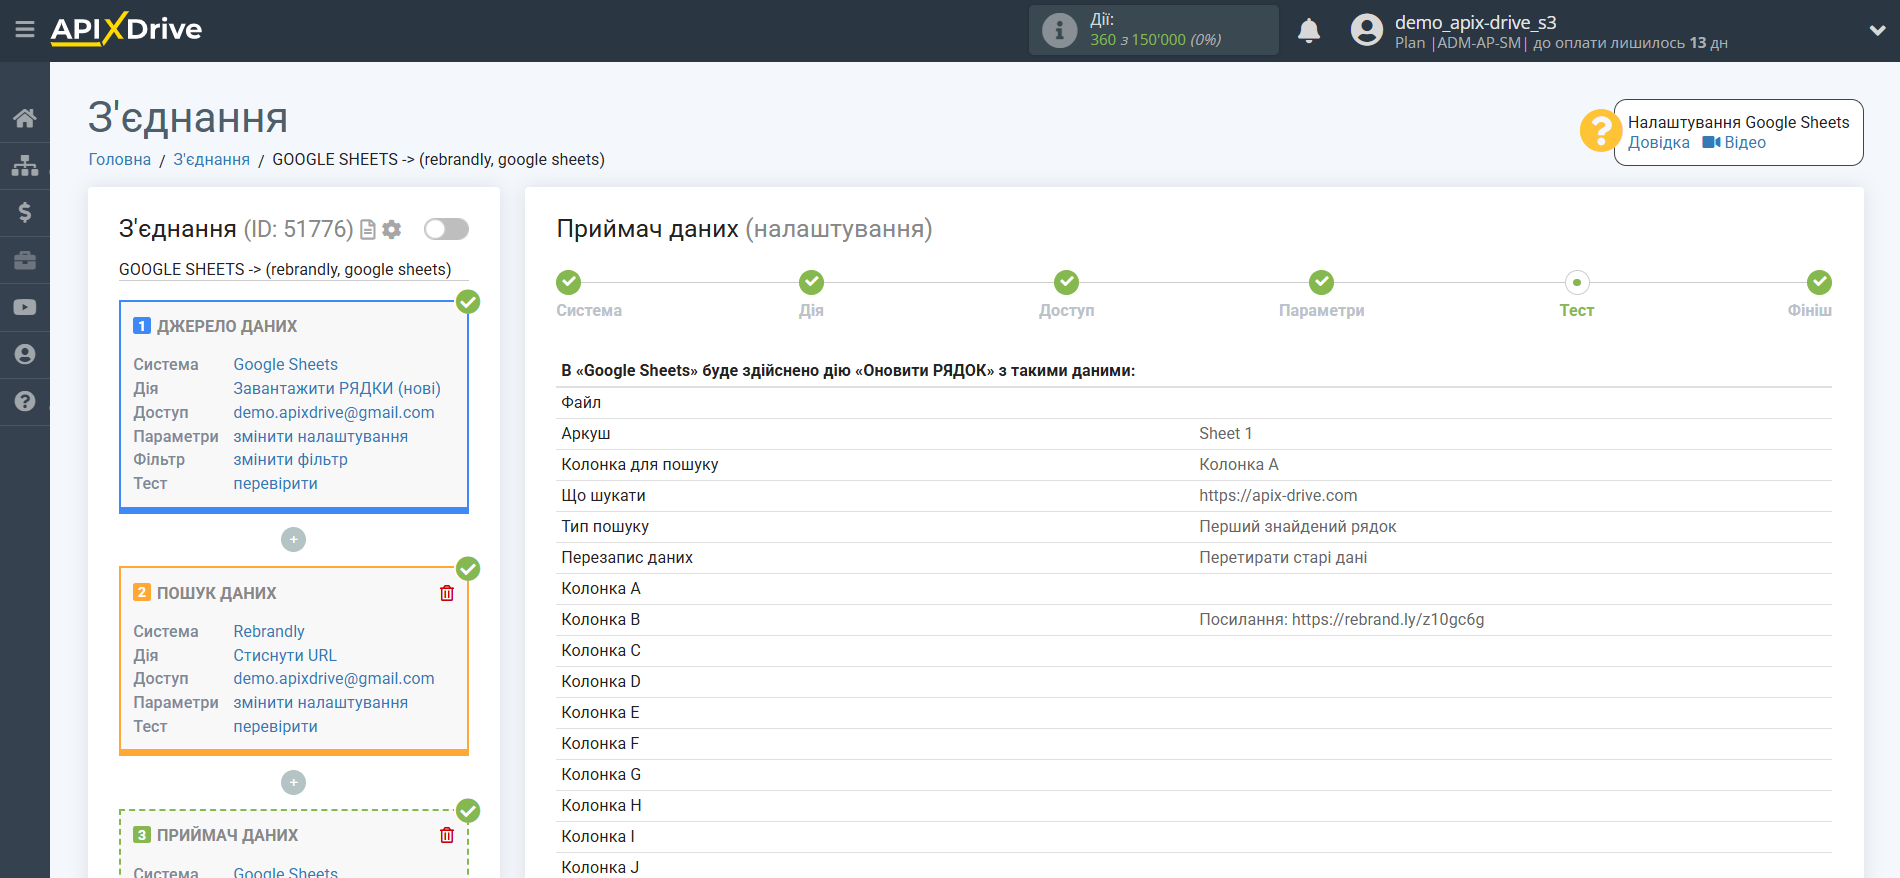Image resolution: width=1900 pixels, height=878 pixels.
Task: Open the YouTube video sidebar icon
Action: [25, 307]
